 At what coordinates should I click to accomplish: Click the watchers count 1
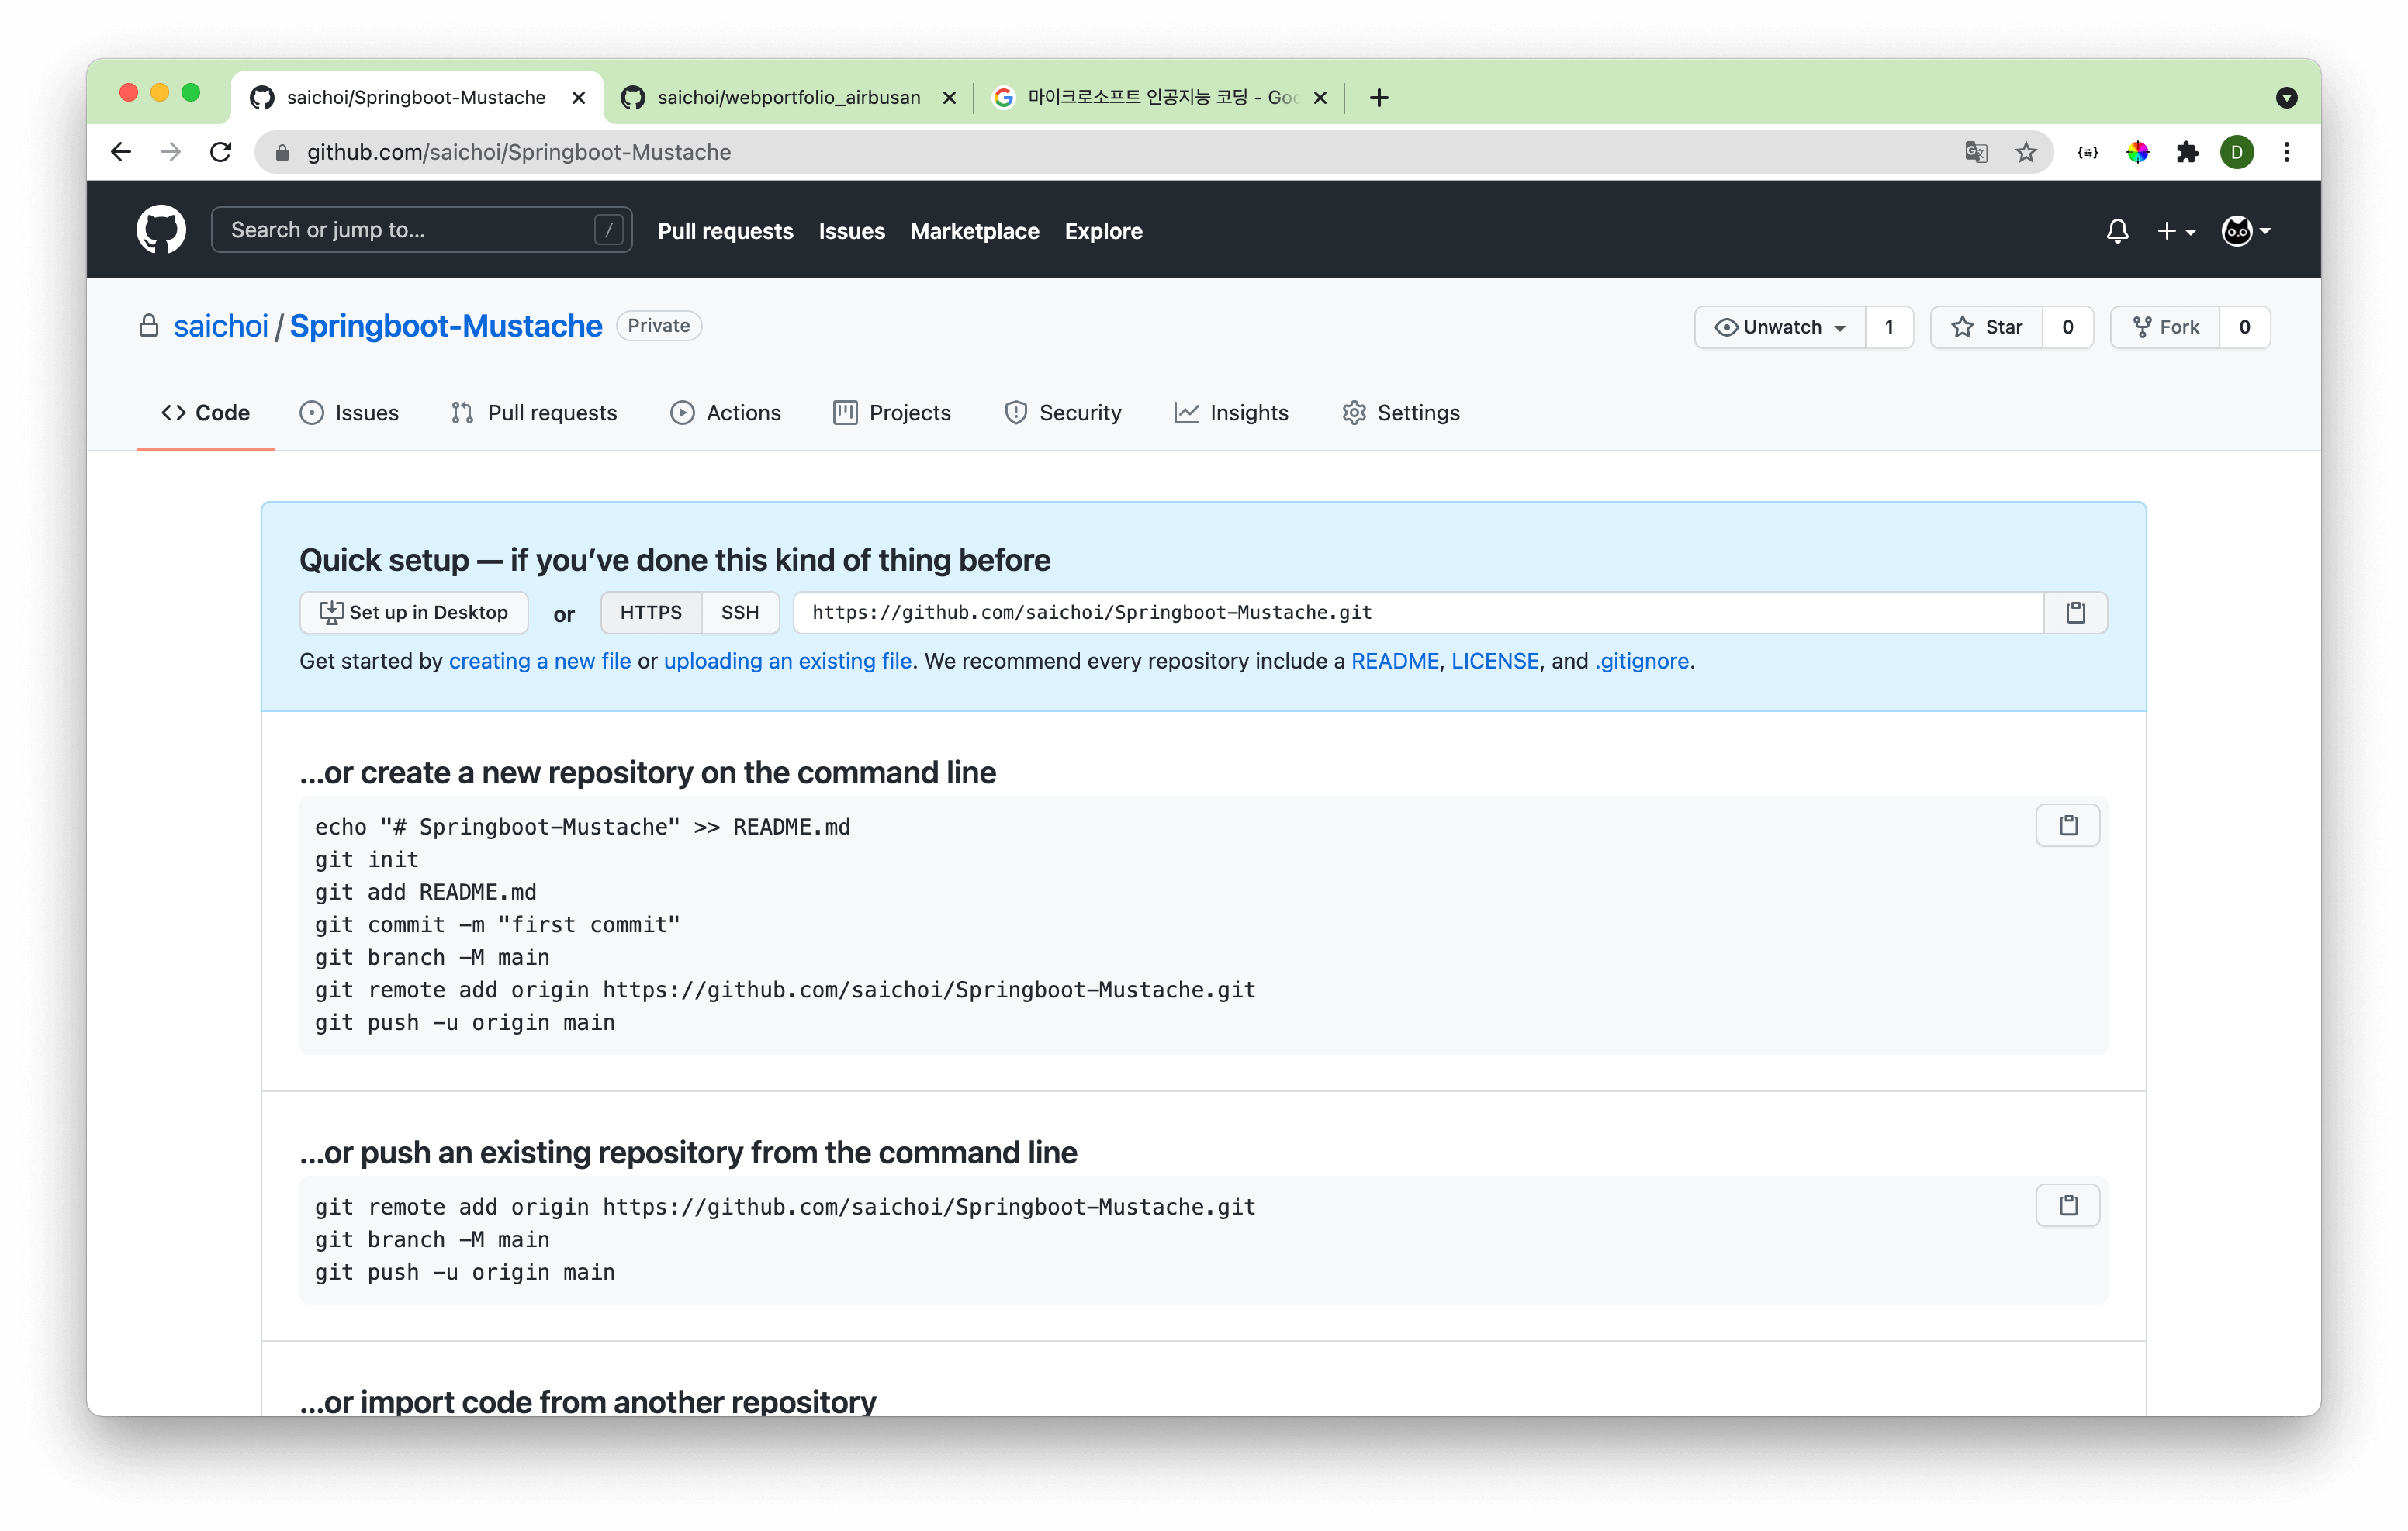point(1889,327)
